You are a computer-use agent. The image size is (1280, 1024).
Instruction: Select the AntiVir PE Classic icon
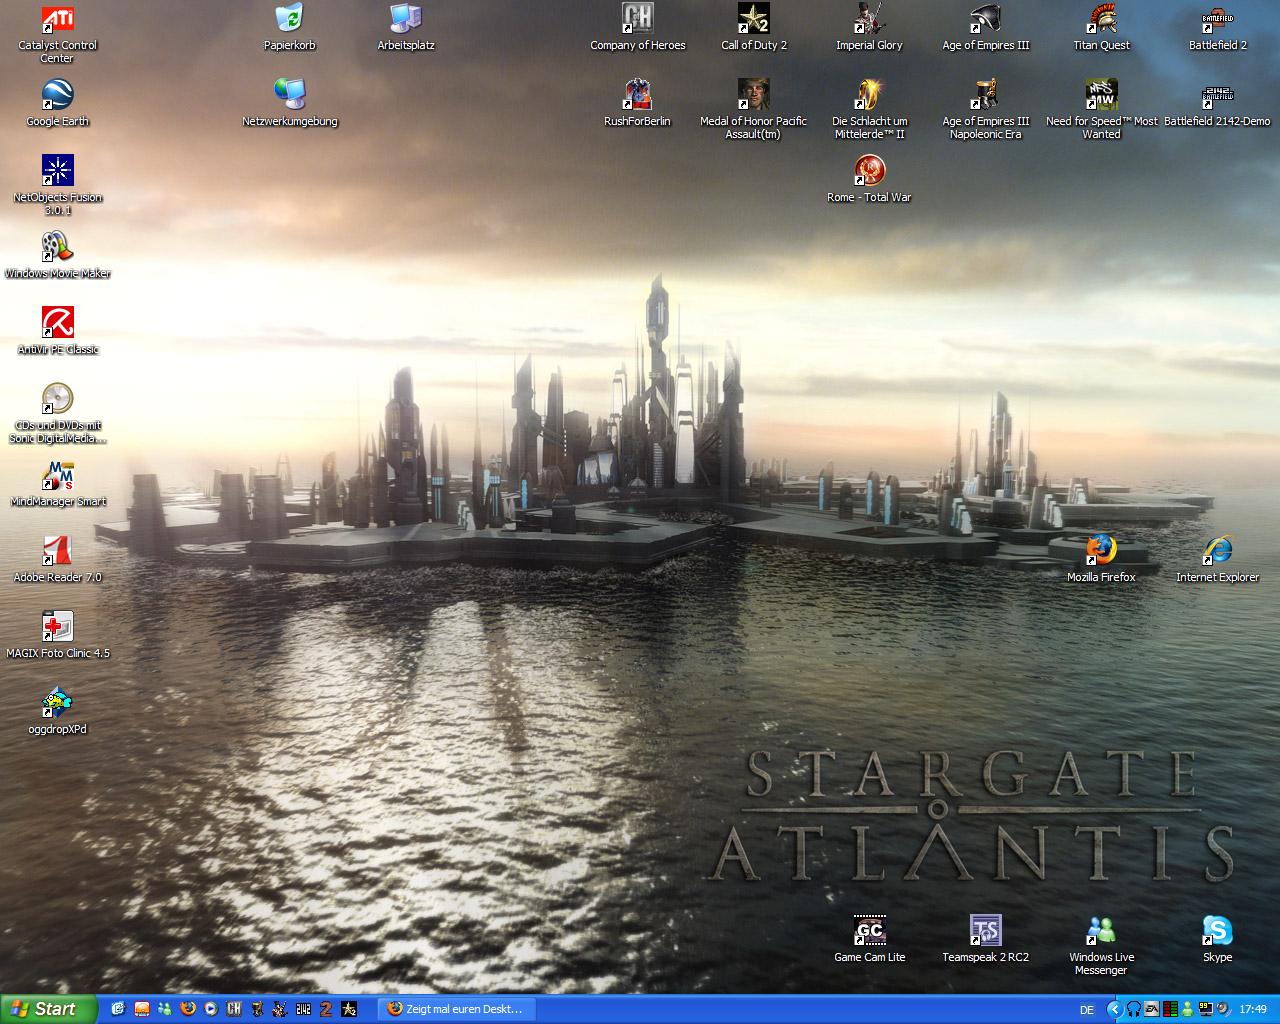coord(57,323)
